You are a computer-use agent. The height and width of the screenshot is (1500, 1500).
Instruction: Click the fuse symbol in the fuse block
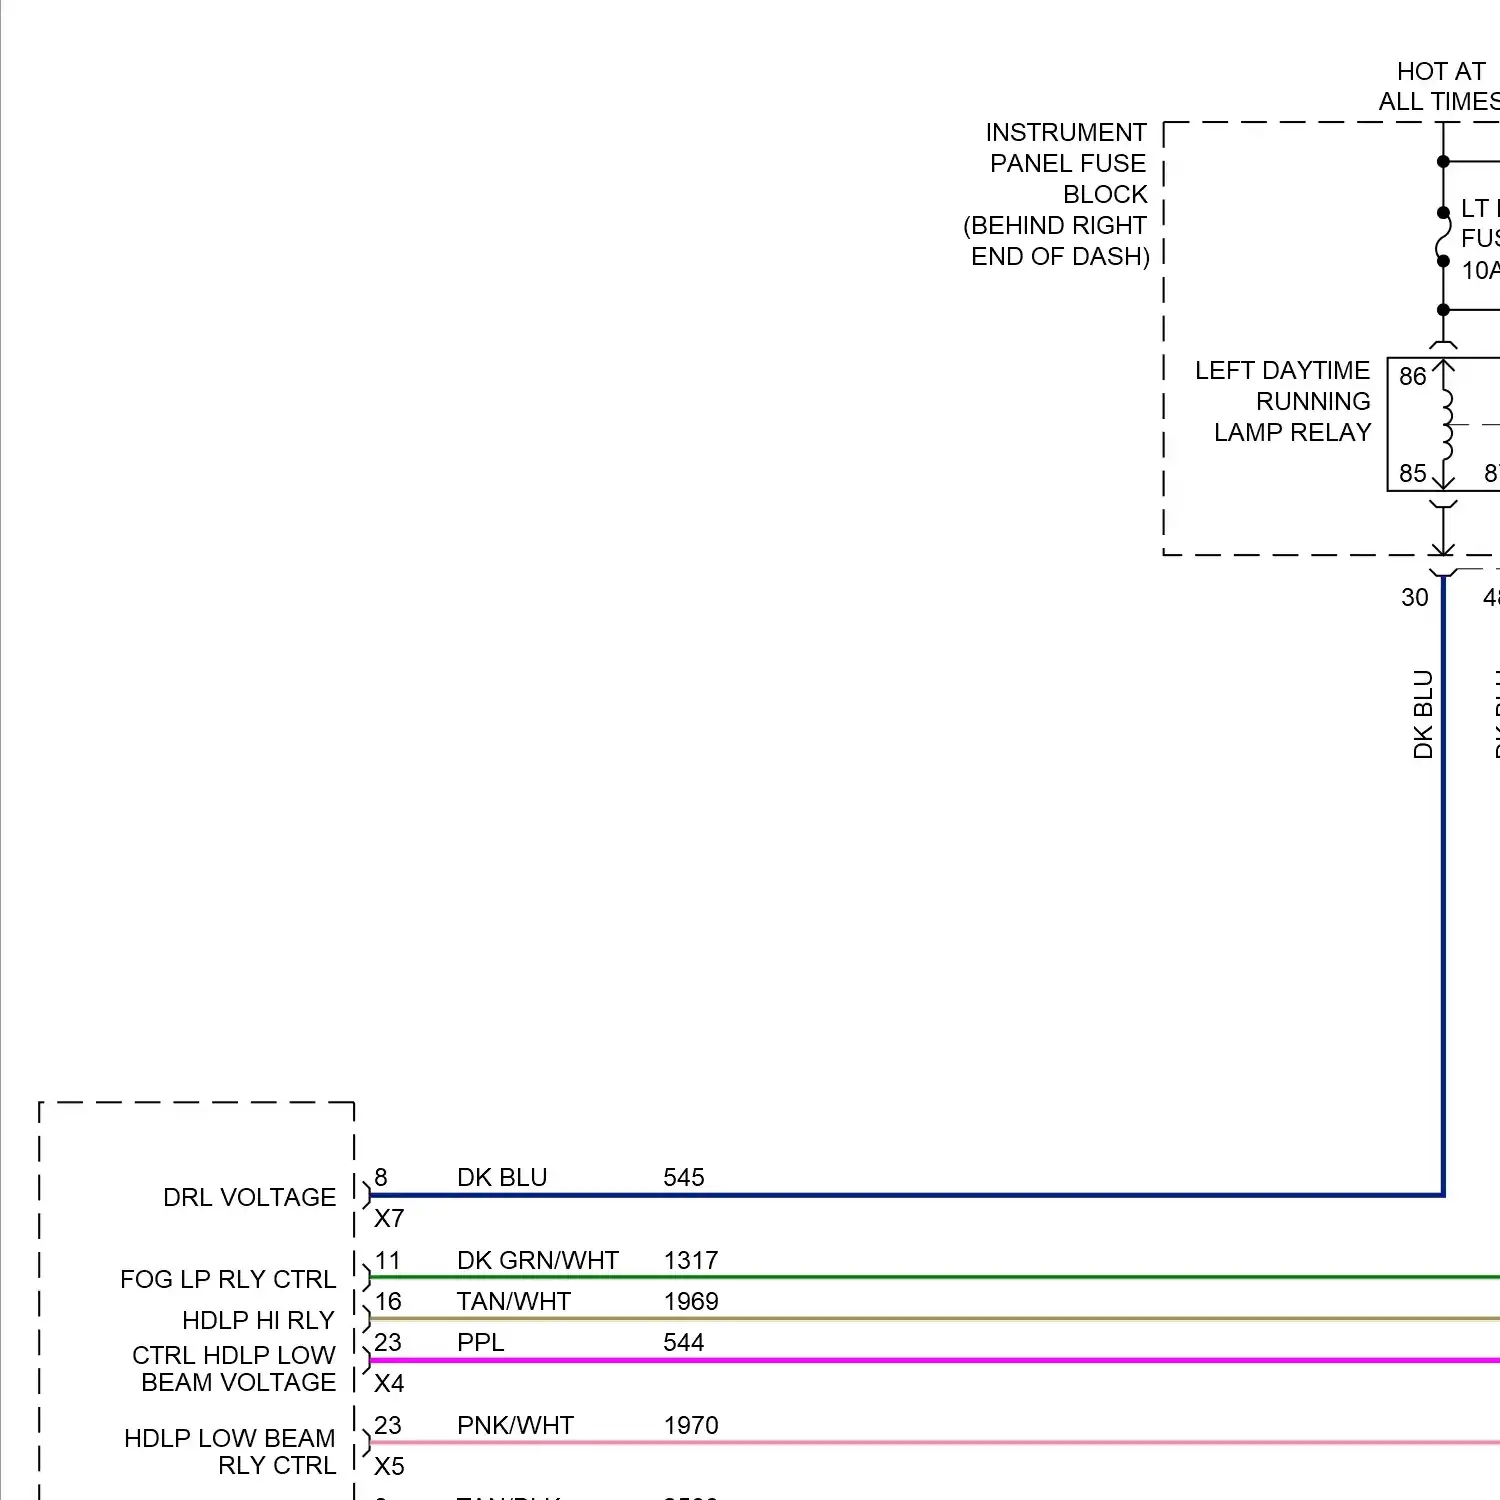click(x=1443, y=237)
